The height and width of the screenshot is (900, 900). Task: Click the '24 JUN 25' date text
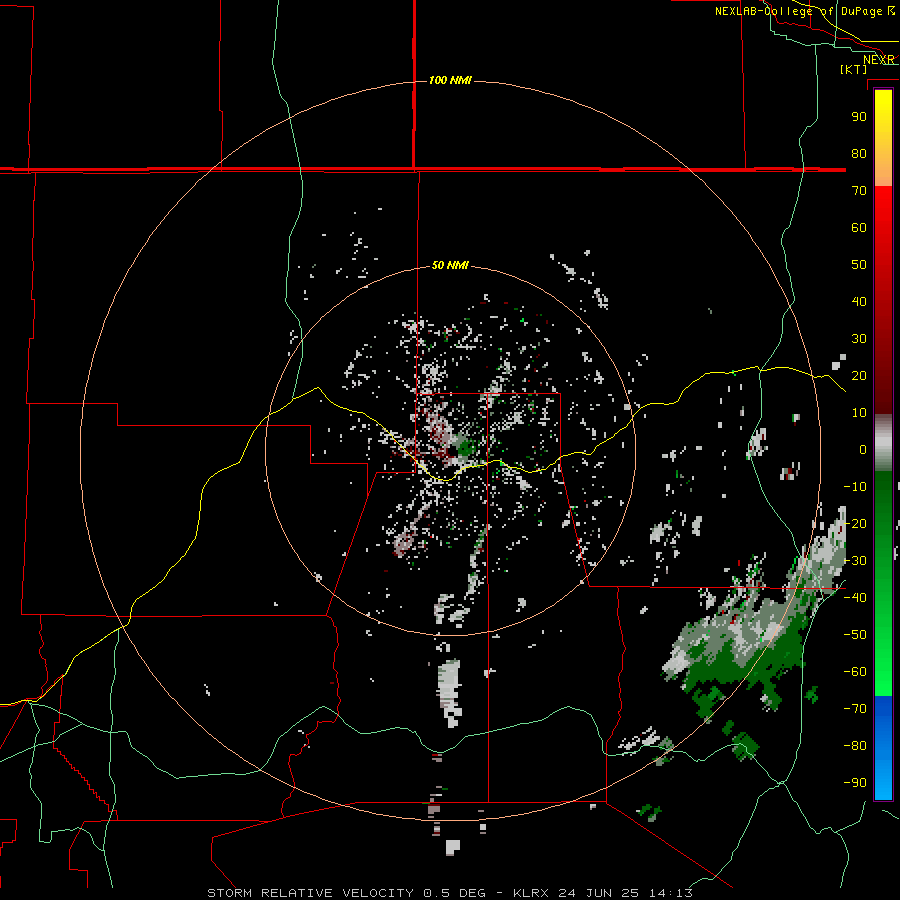pos(599,893)
